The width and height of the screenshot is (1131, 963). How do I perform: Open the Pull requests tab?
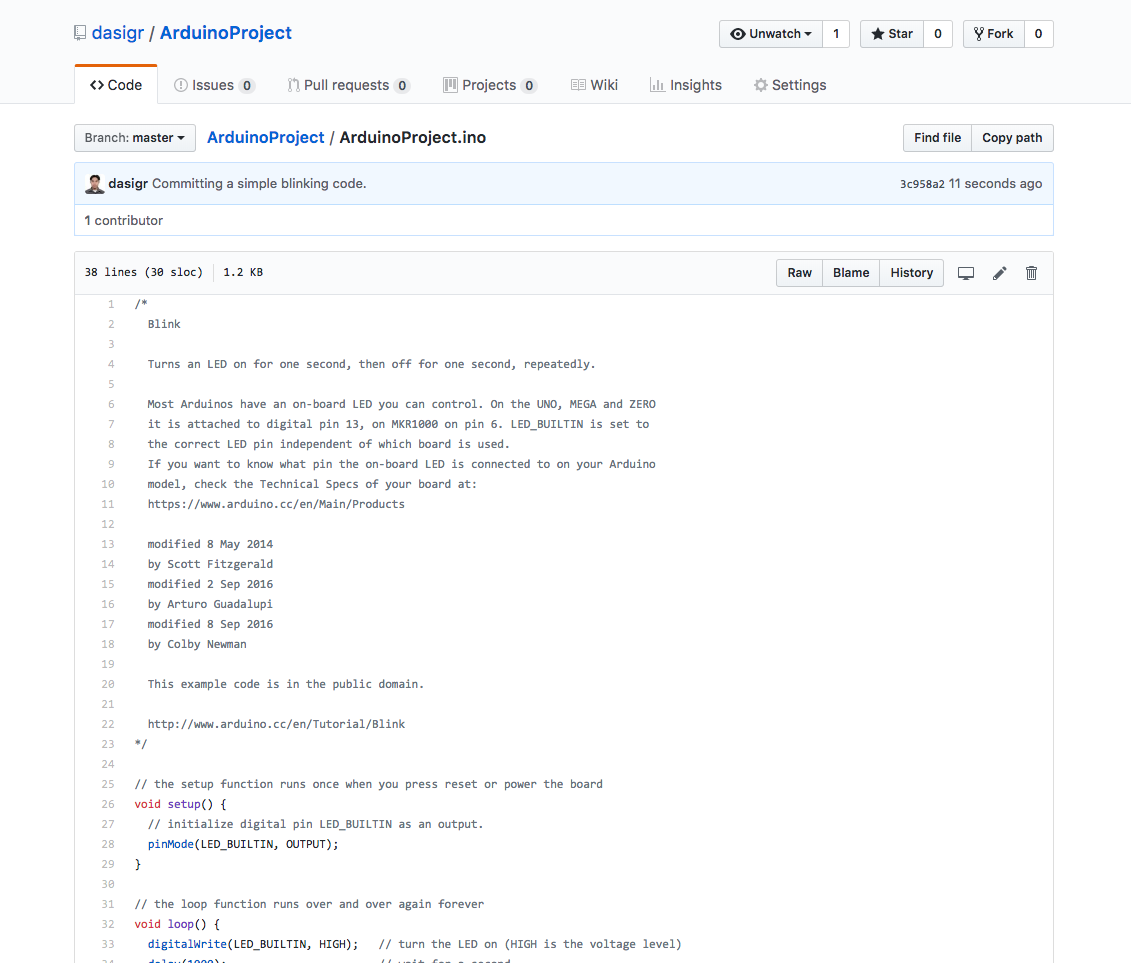348,85
